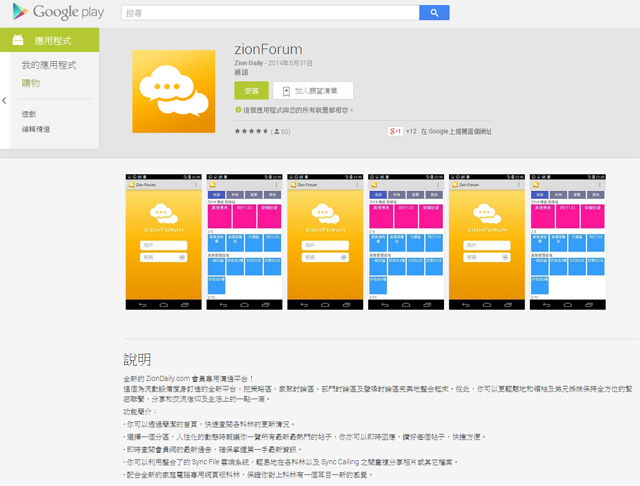Screen dimensions: 640x486
Task: Open second screenshot showing forum tiles
Action: [244, 242]
